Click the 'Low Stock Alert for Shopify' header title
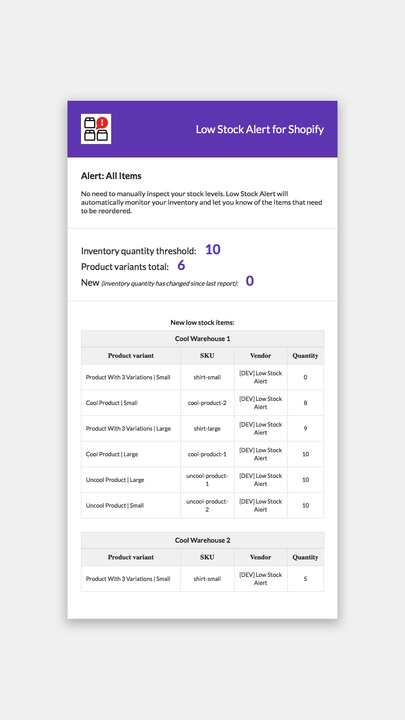This screenshot has width=405, height=720. pyautogui.click(x=260, y=129)
